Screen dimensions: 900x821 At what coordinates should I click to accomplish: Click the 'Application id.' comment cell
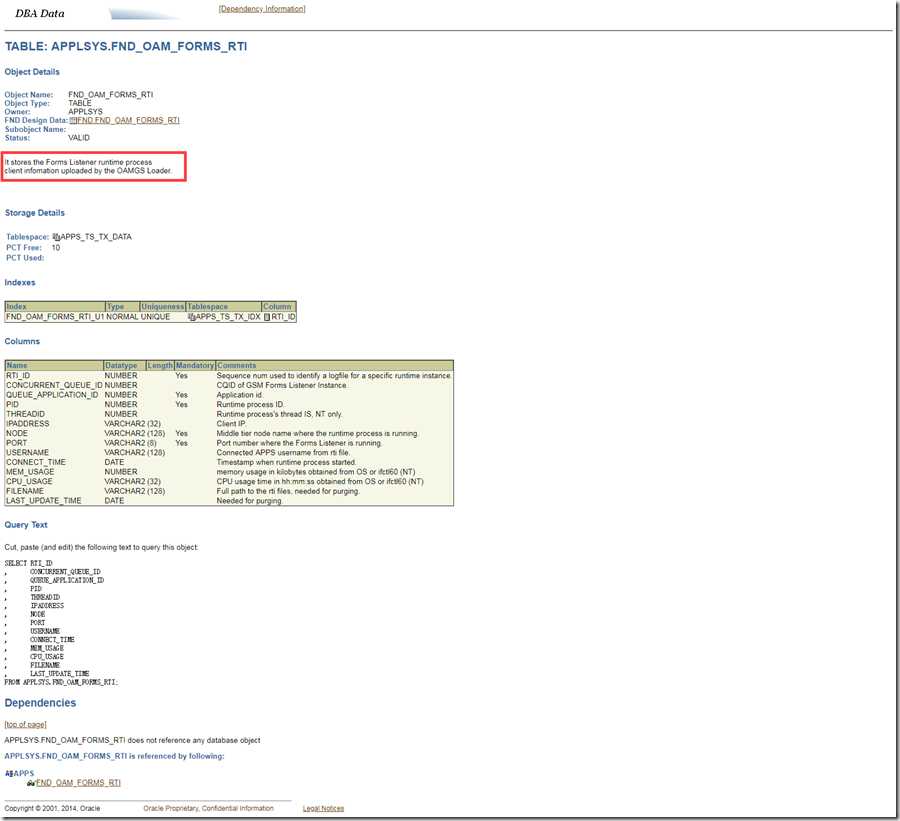(240, 395)
